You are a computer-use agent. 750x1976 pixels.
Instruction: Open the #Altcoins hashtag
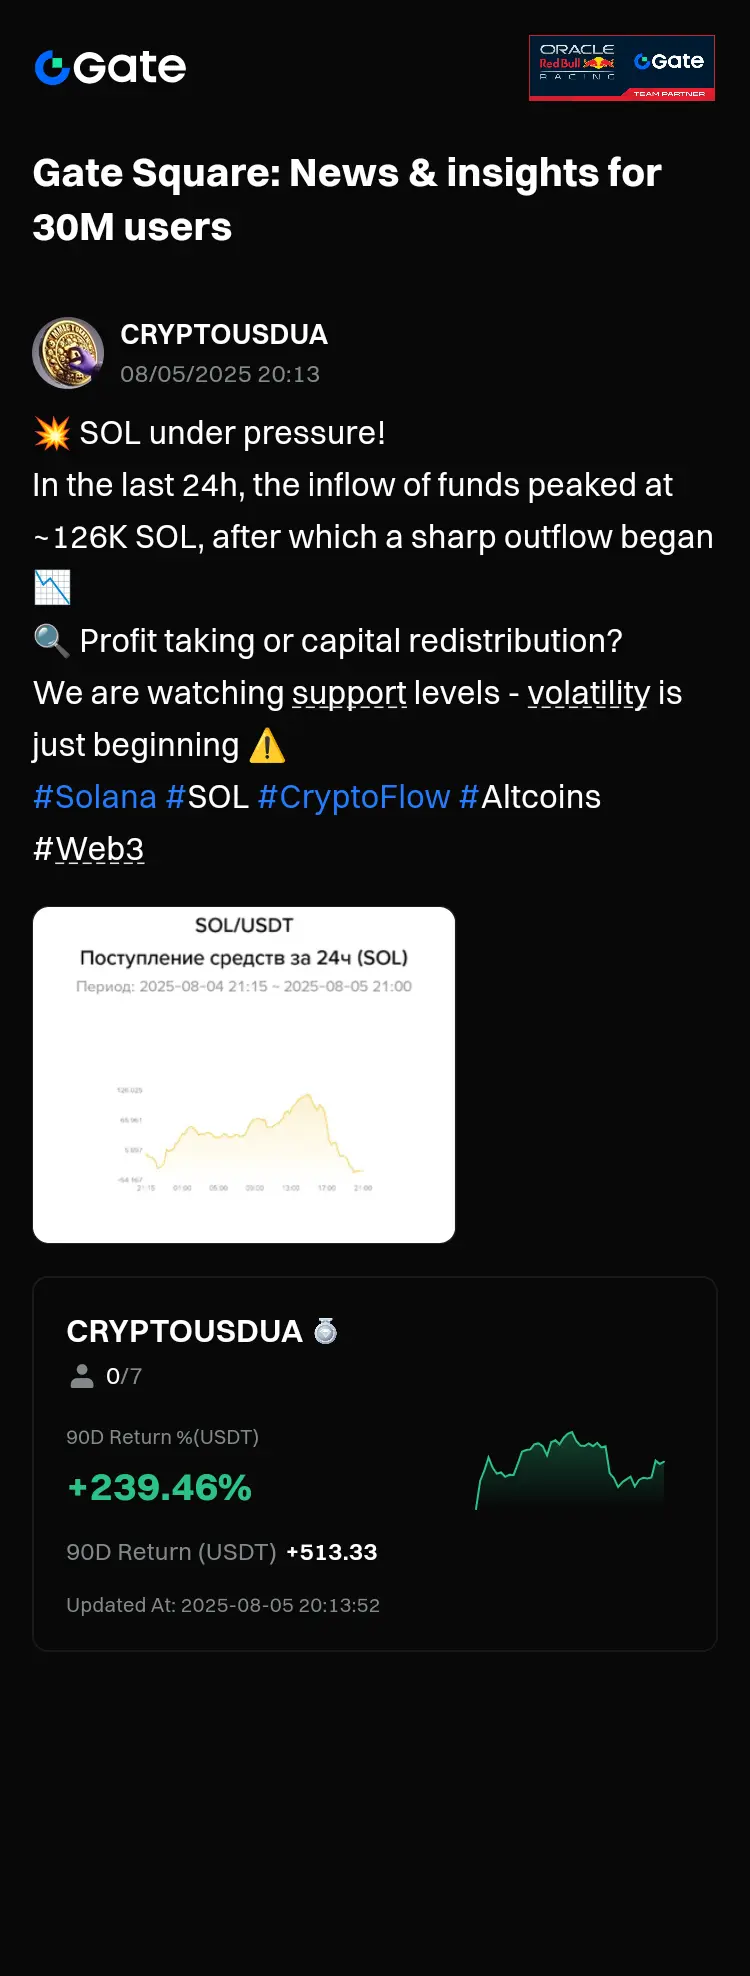tap(530, 797)
